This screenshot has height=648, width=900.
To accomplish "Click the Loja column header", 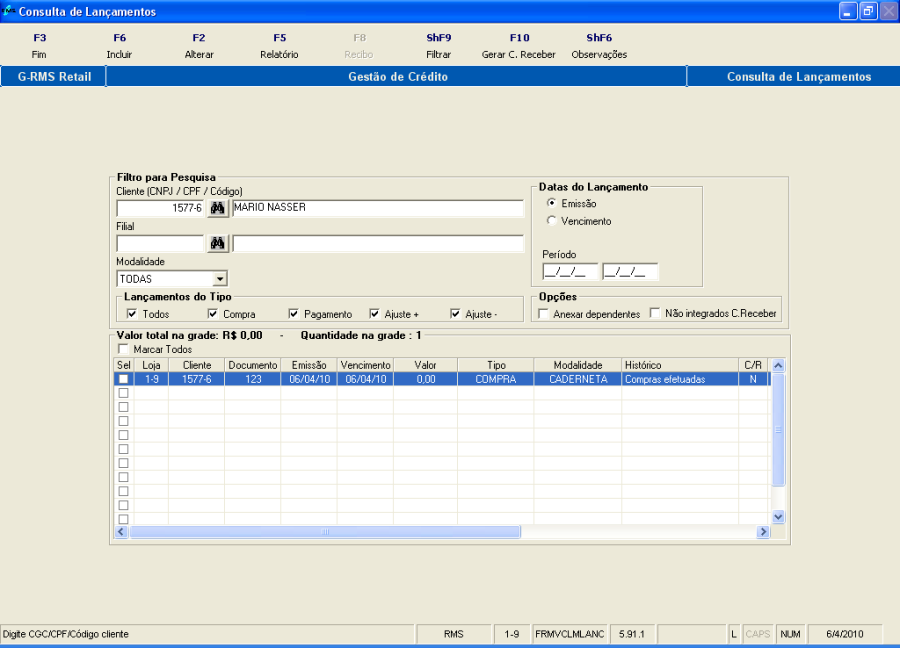I will 152,365.
